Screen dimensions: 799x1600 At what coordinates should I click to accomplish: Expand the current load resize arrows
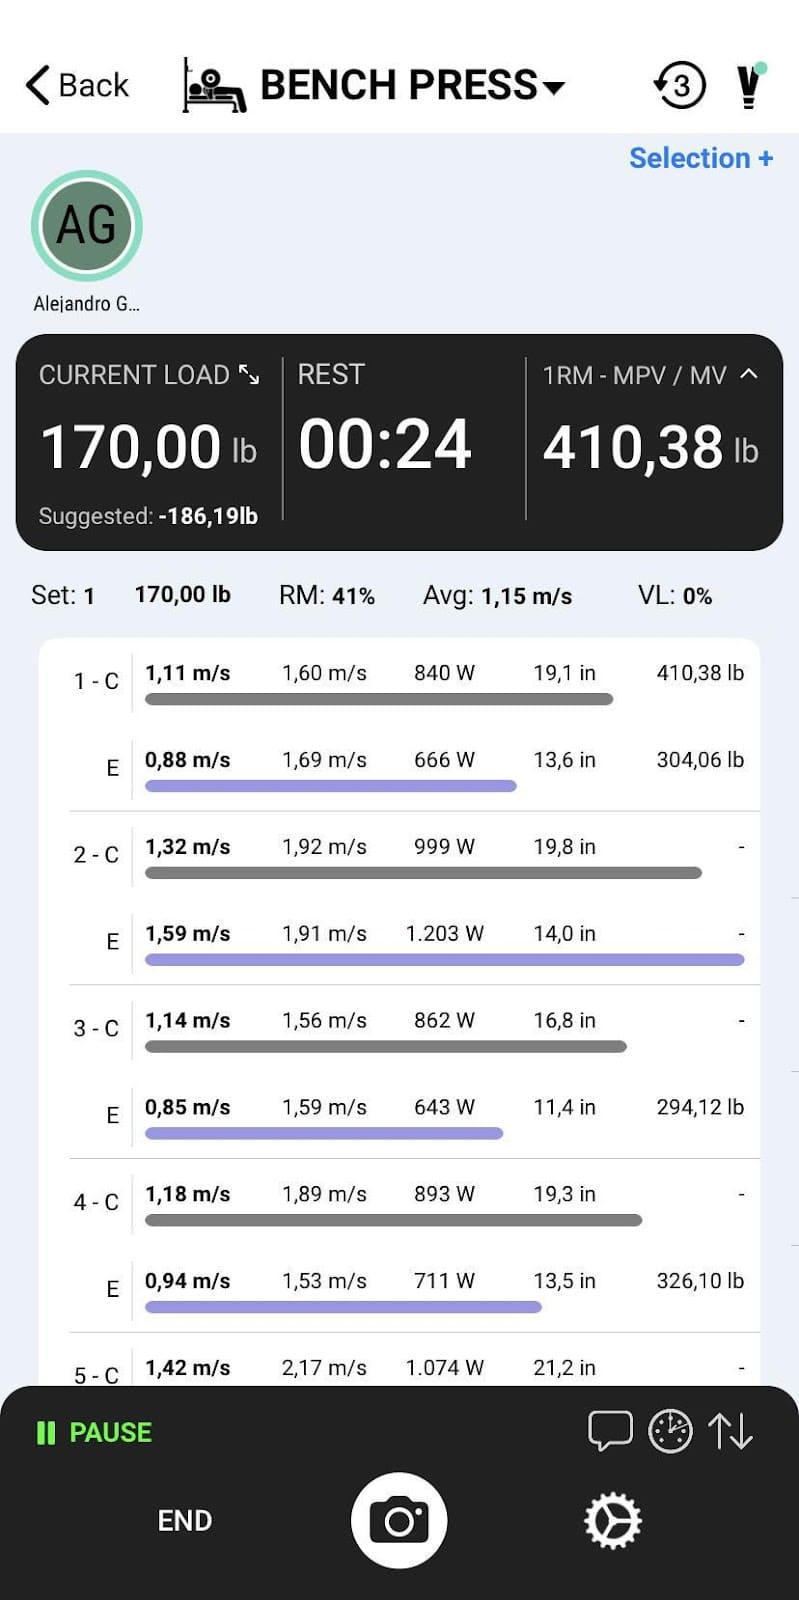point(249,375)
